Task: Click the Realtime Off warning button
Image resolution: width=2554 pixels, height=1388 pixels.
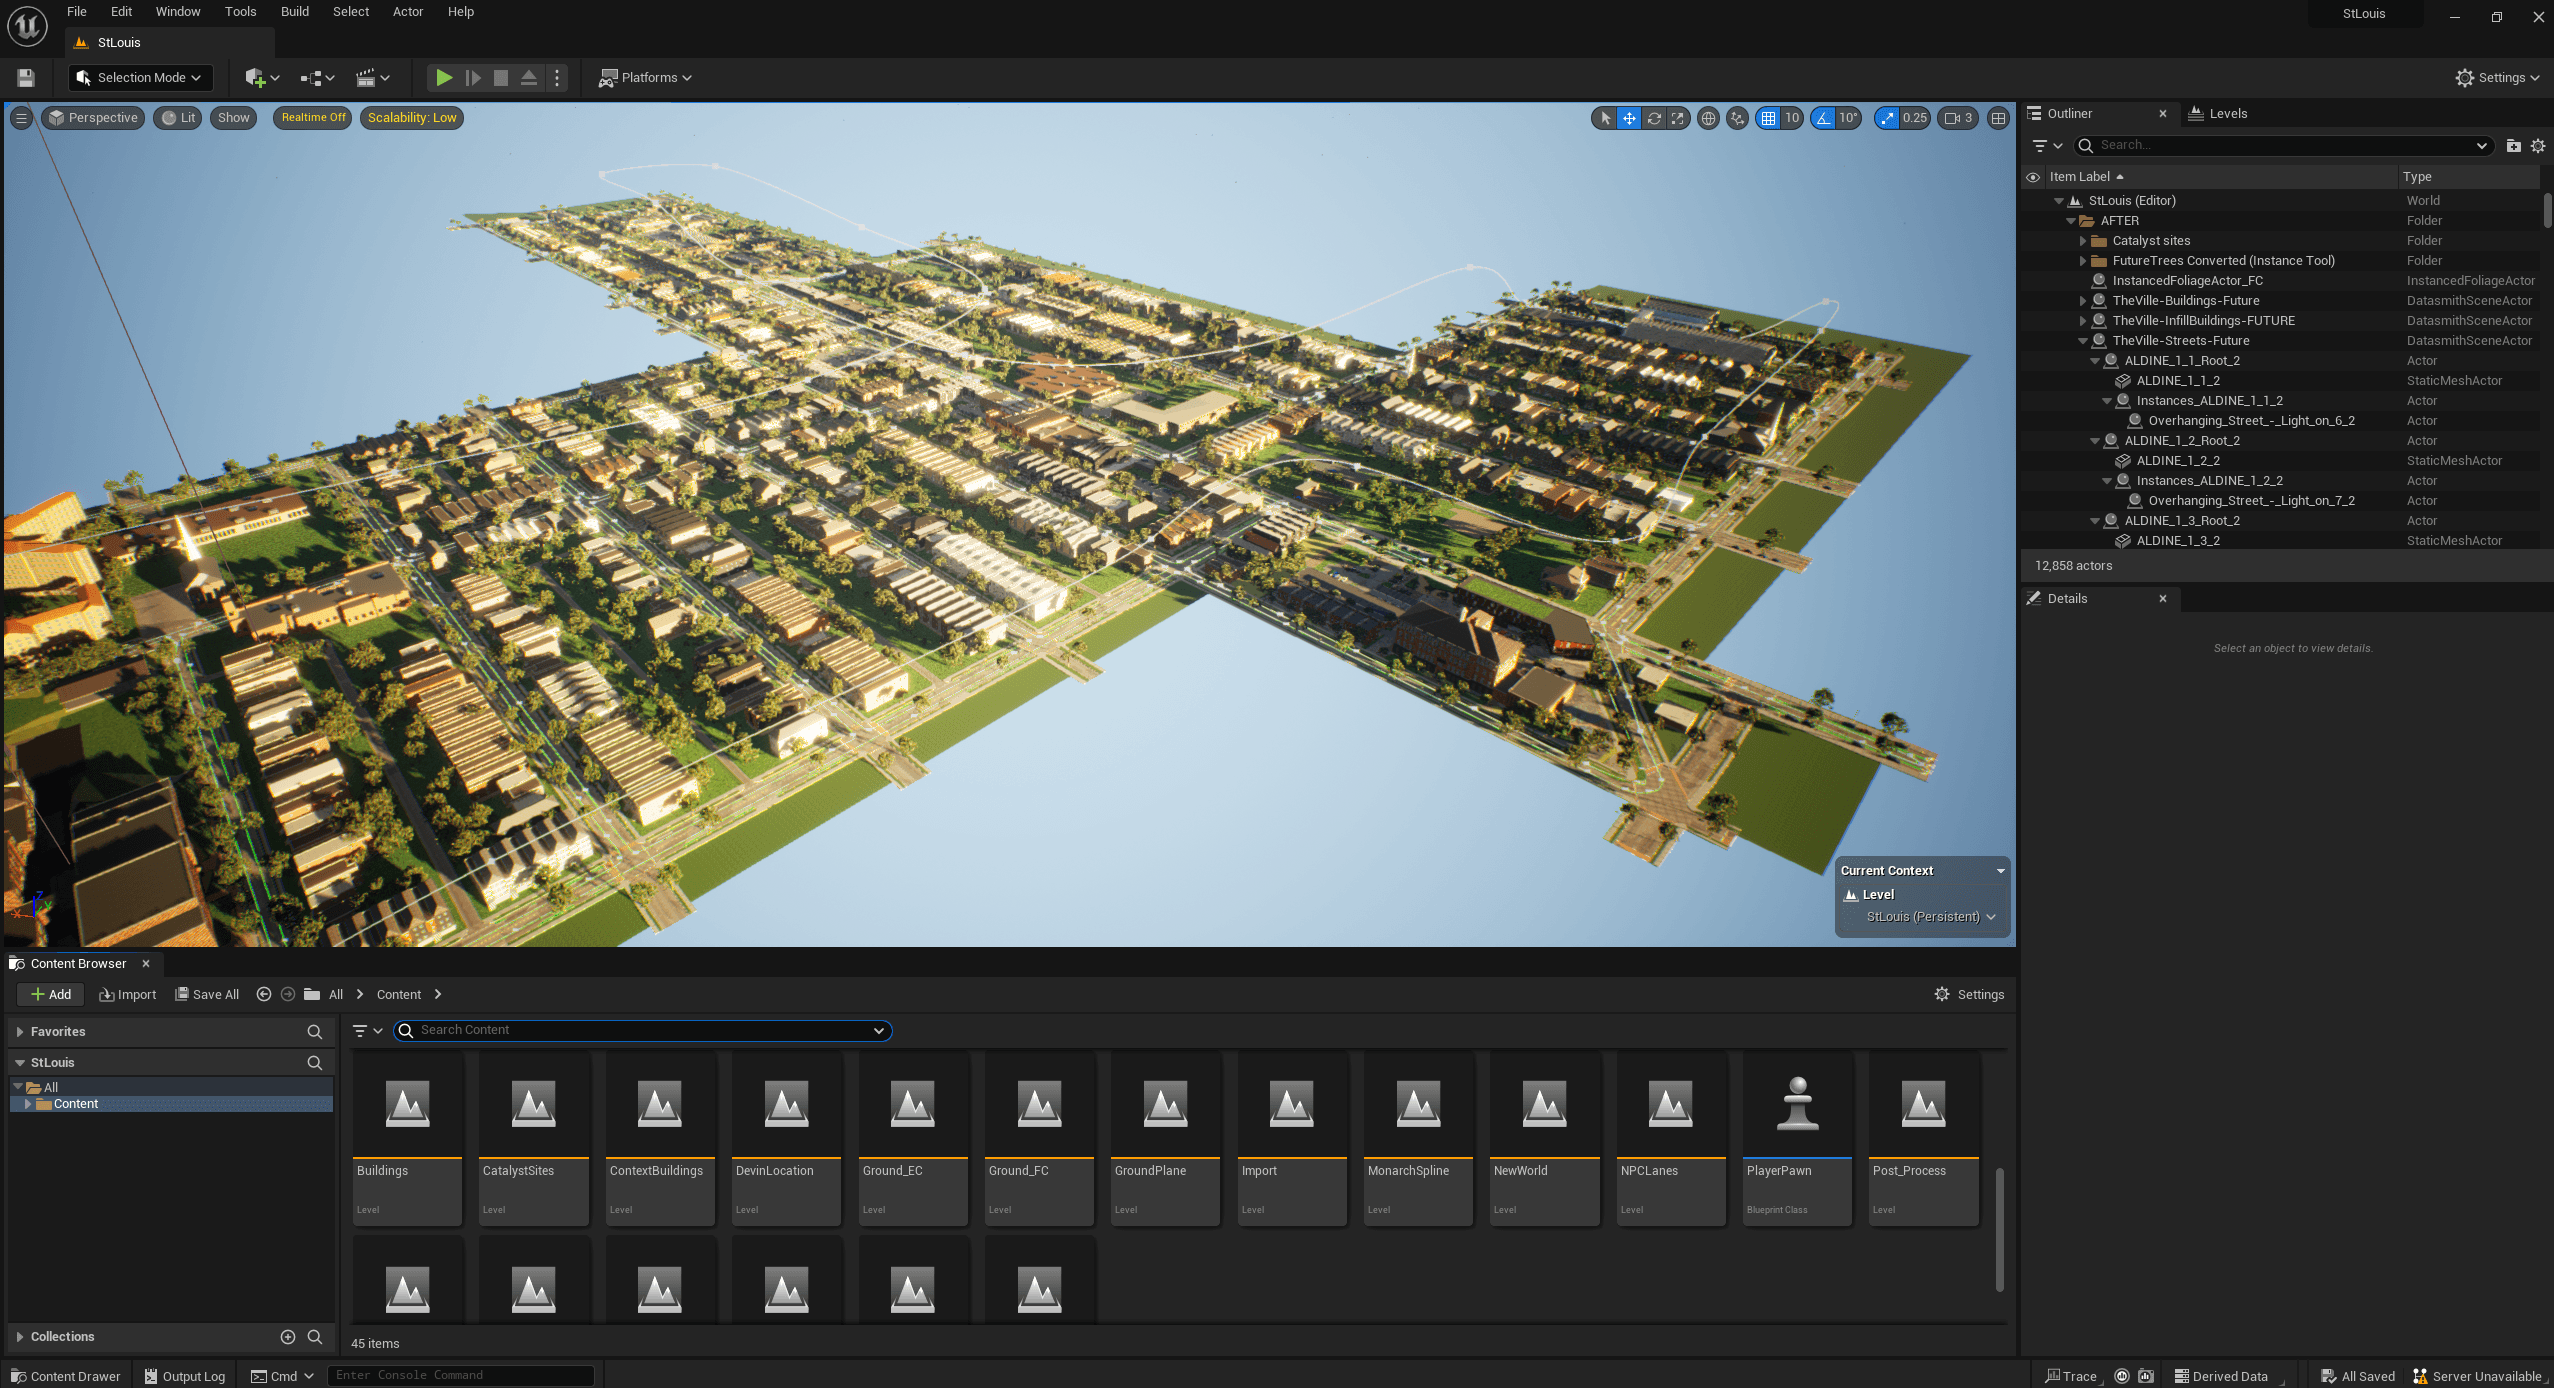Action: [313, 118]
